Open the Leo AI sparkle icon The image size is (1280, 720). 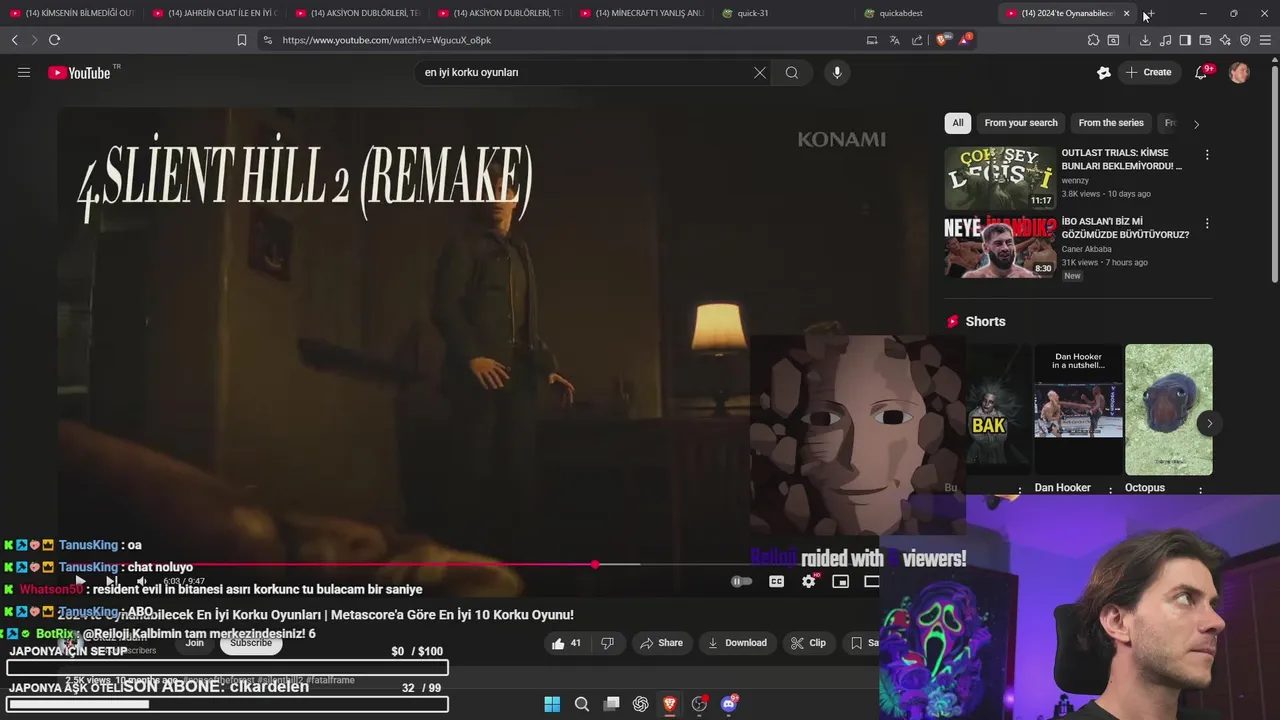click(x=1225, y=40)
